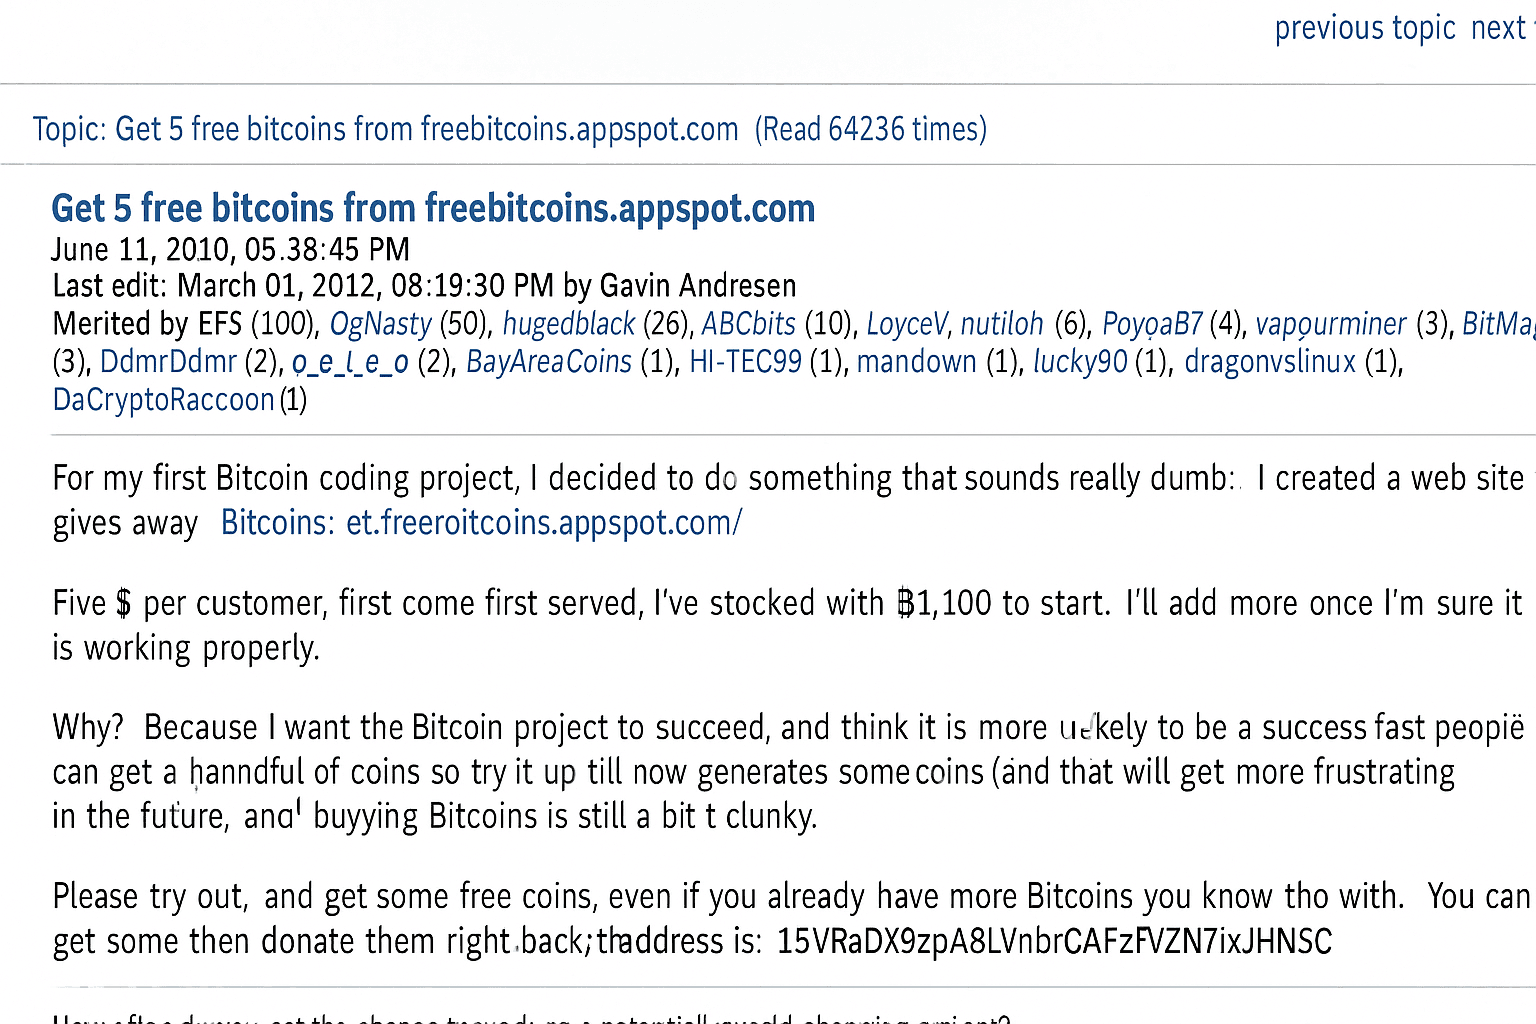The width and height of the screenshot is (1536, 1024).
Task: Click the ABCbits username link
Action: click(x=748, y=324)
